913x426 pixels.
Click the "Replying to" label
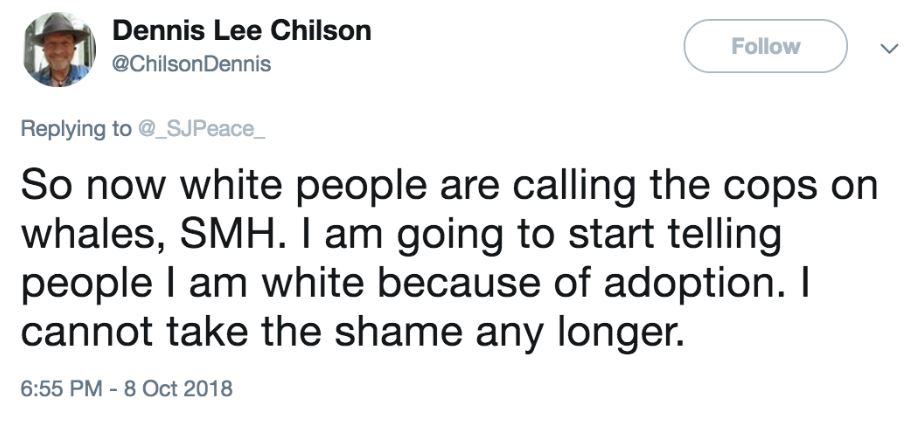tap(74, 128)
